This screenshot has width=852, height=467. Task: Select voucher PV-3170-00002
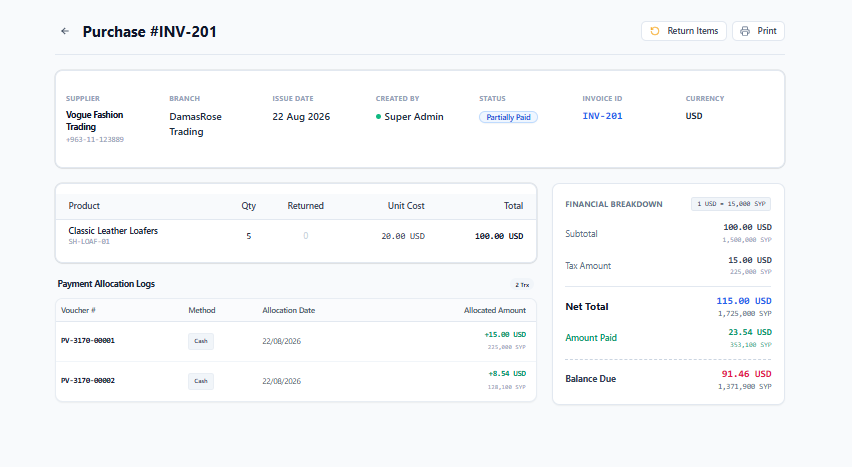click(x=87, y=381)
